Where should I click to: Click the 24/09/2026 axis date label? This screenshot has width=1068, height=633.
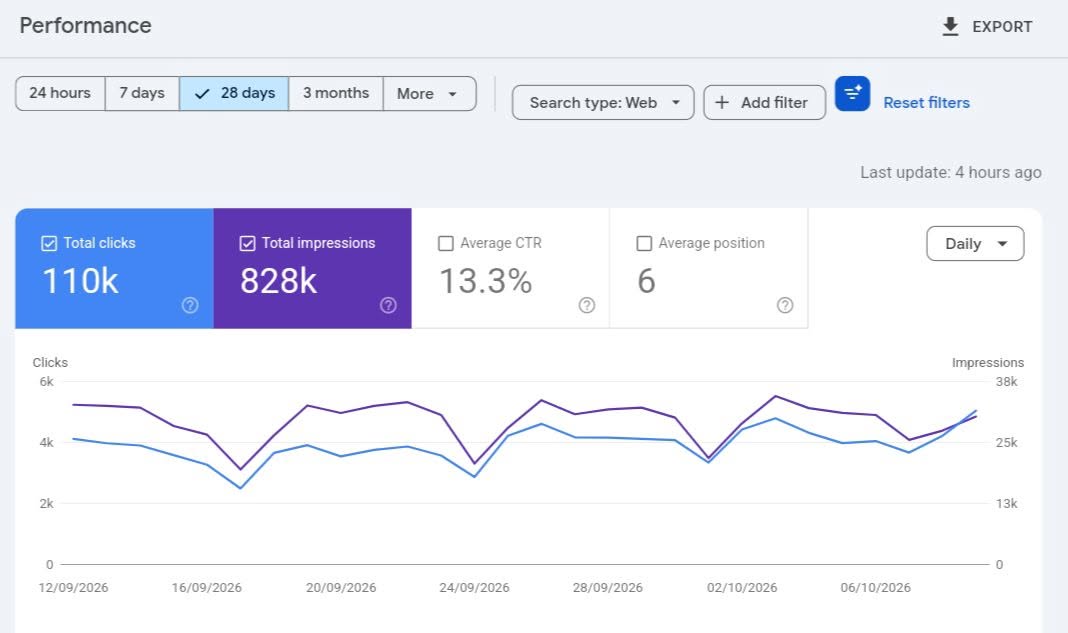tap(474, 587)
